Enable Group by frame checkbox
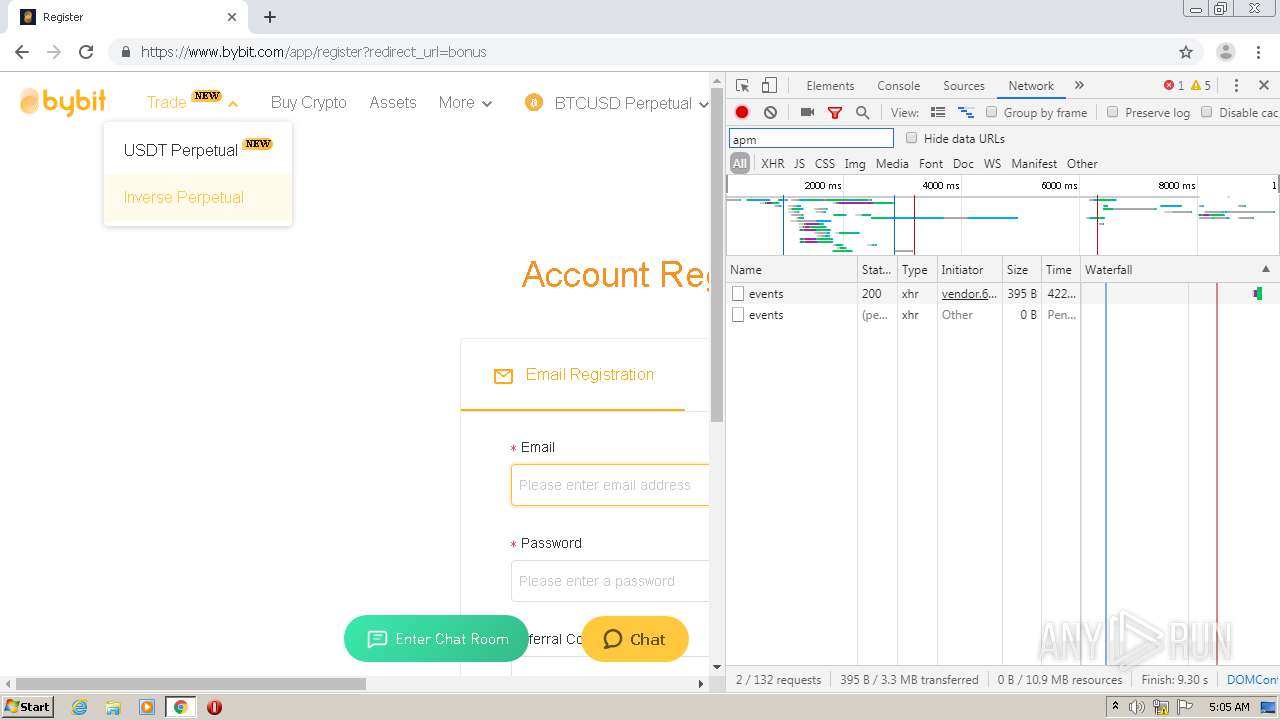Viewport: 1280px width, 720px height. pyautogui.click(x=992, y=112)
